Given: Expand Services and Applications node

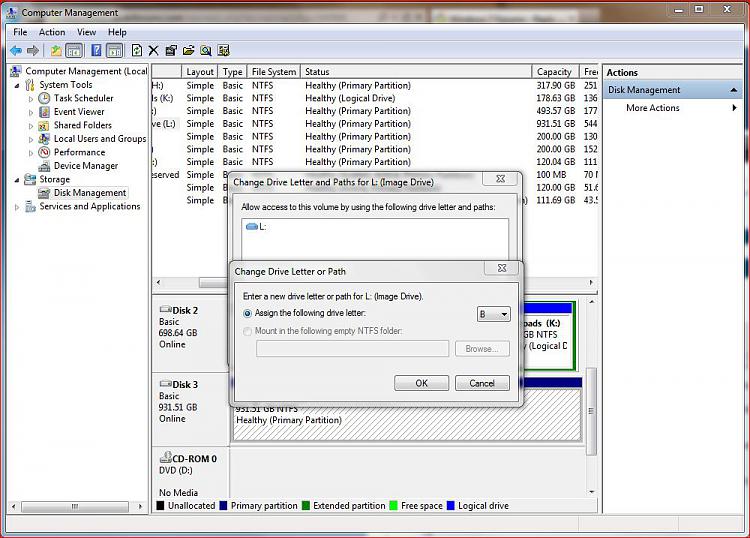Looking at the screenshot, I should coord(17,207).
